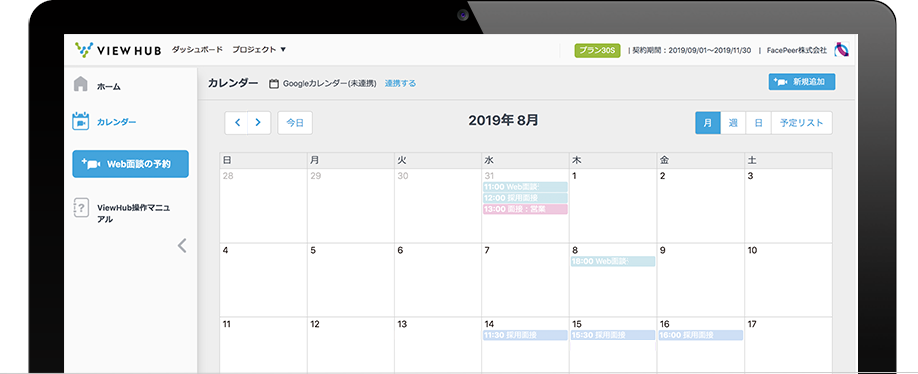Open ViewHub操作マニュアル help icon
The width and height of the screenshot is (918, 374).
tap(81, 208)
